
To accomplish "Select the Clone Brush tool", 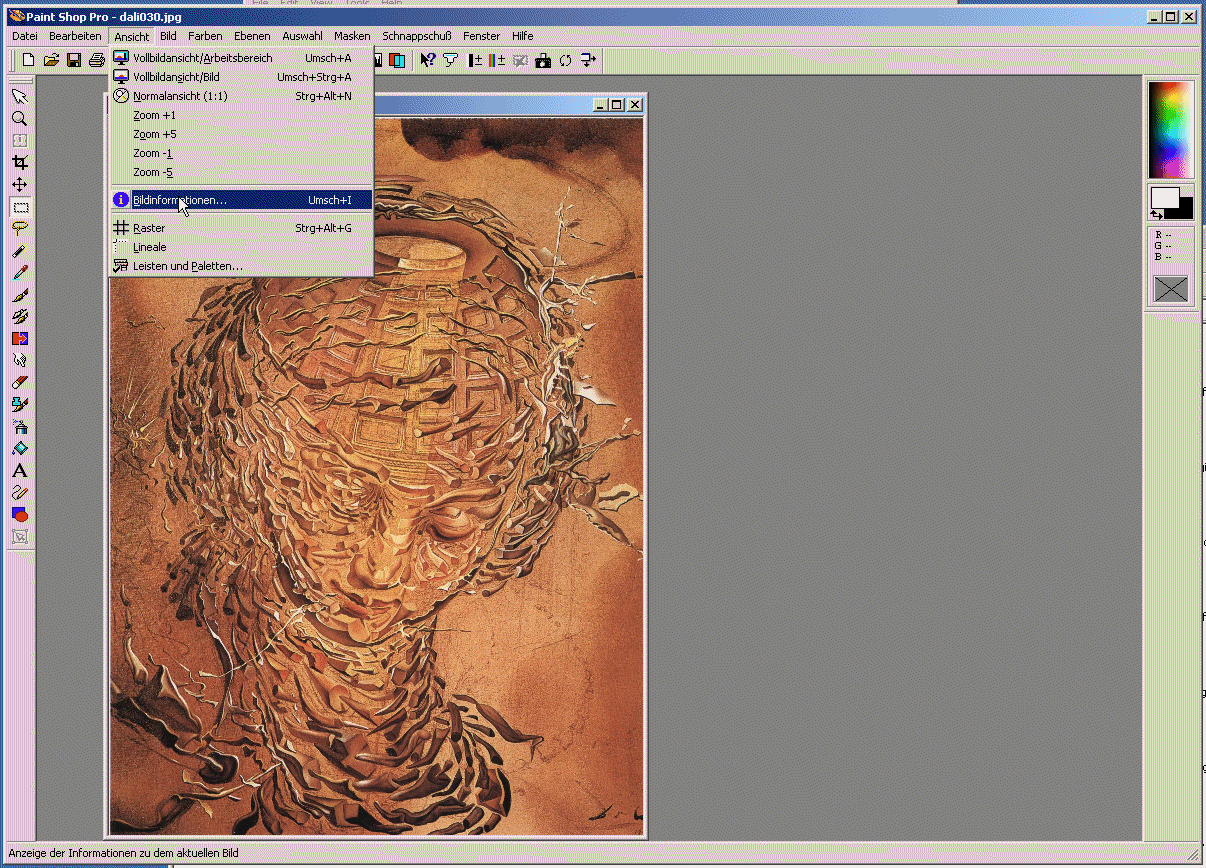I will [20, 316].
